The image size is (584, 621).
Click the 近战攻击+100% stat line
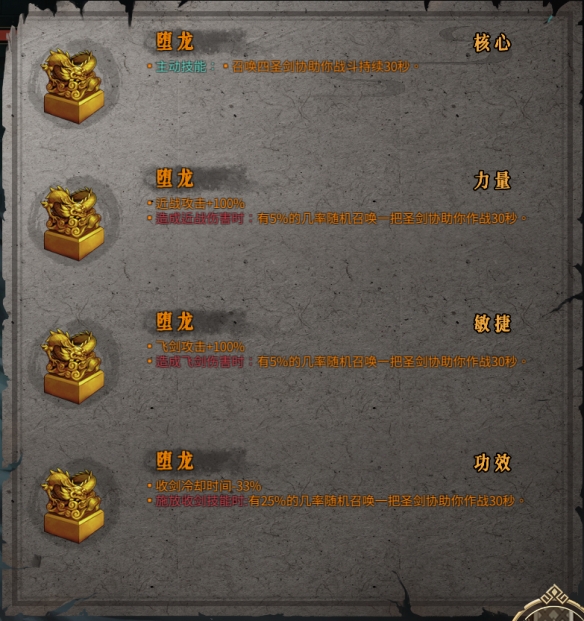[x=200, y=204]
